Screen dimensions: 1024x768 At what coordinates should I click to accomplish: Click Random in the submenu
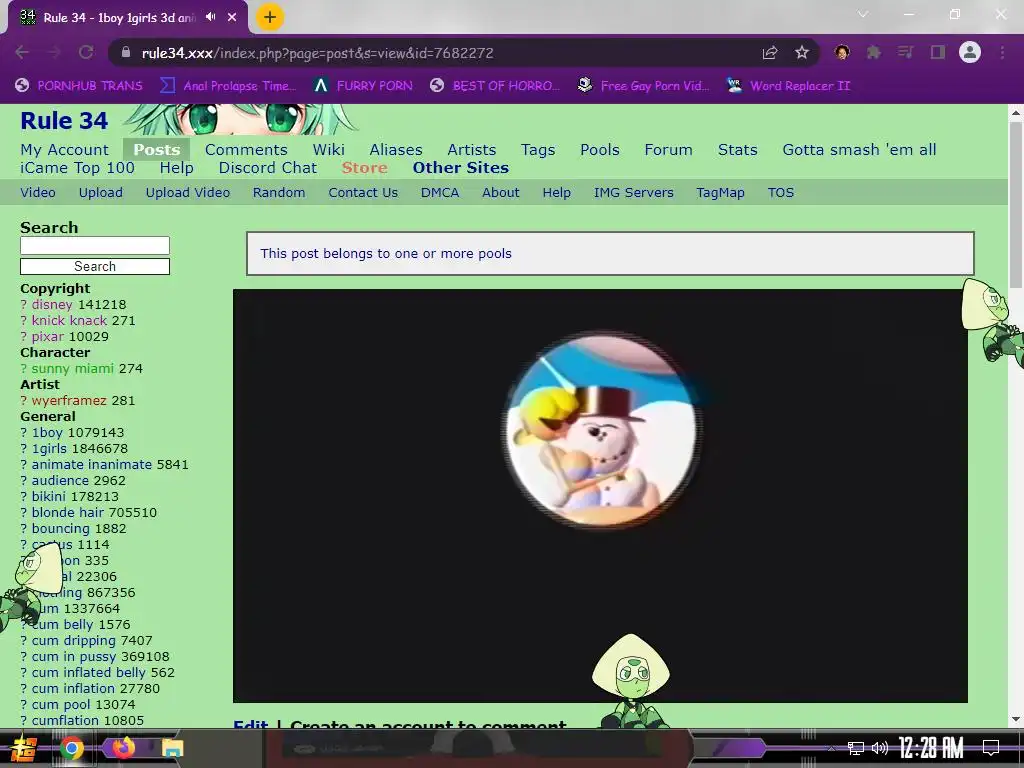point(279,193)
